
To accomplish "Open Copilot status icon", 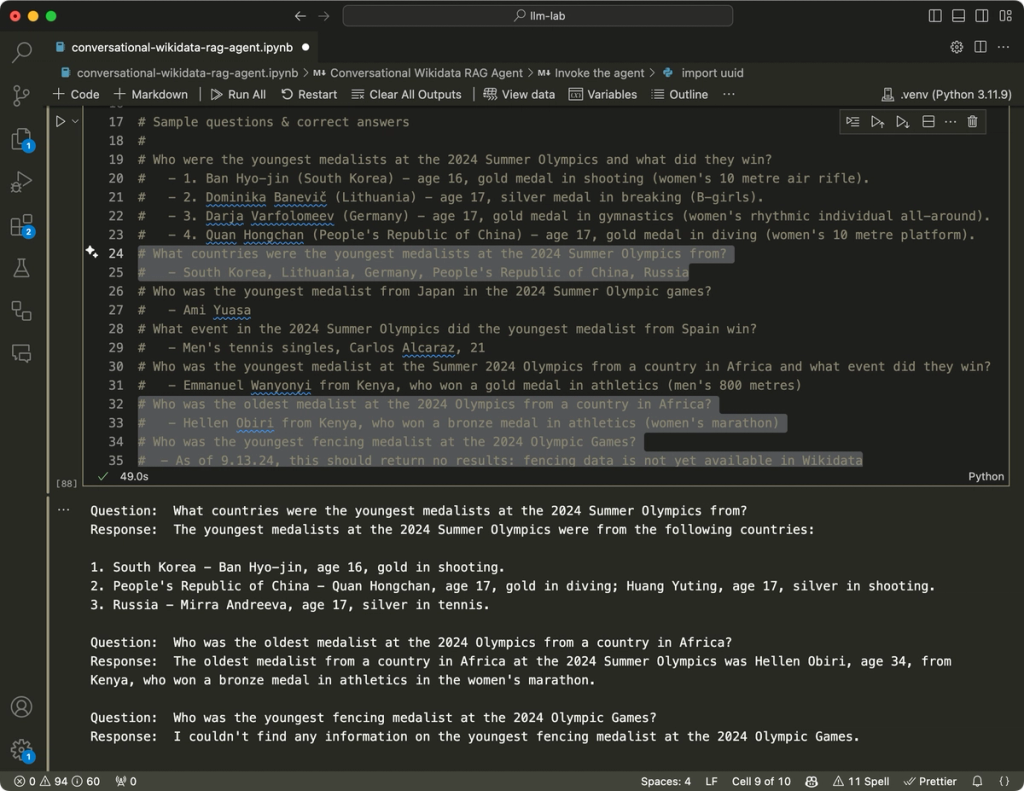I will coord(812,781).
